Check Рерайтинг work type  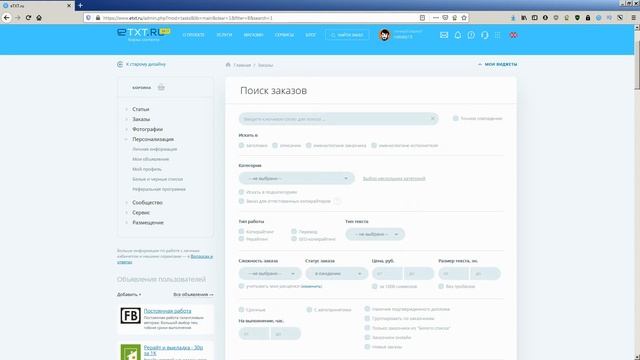(x=241, y=239)
